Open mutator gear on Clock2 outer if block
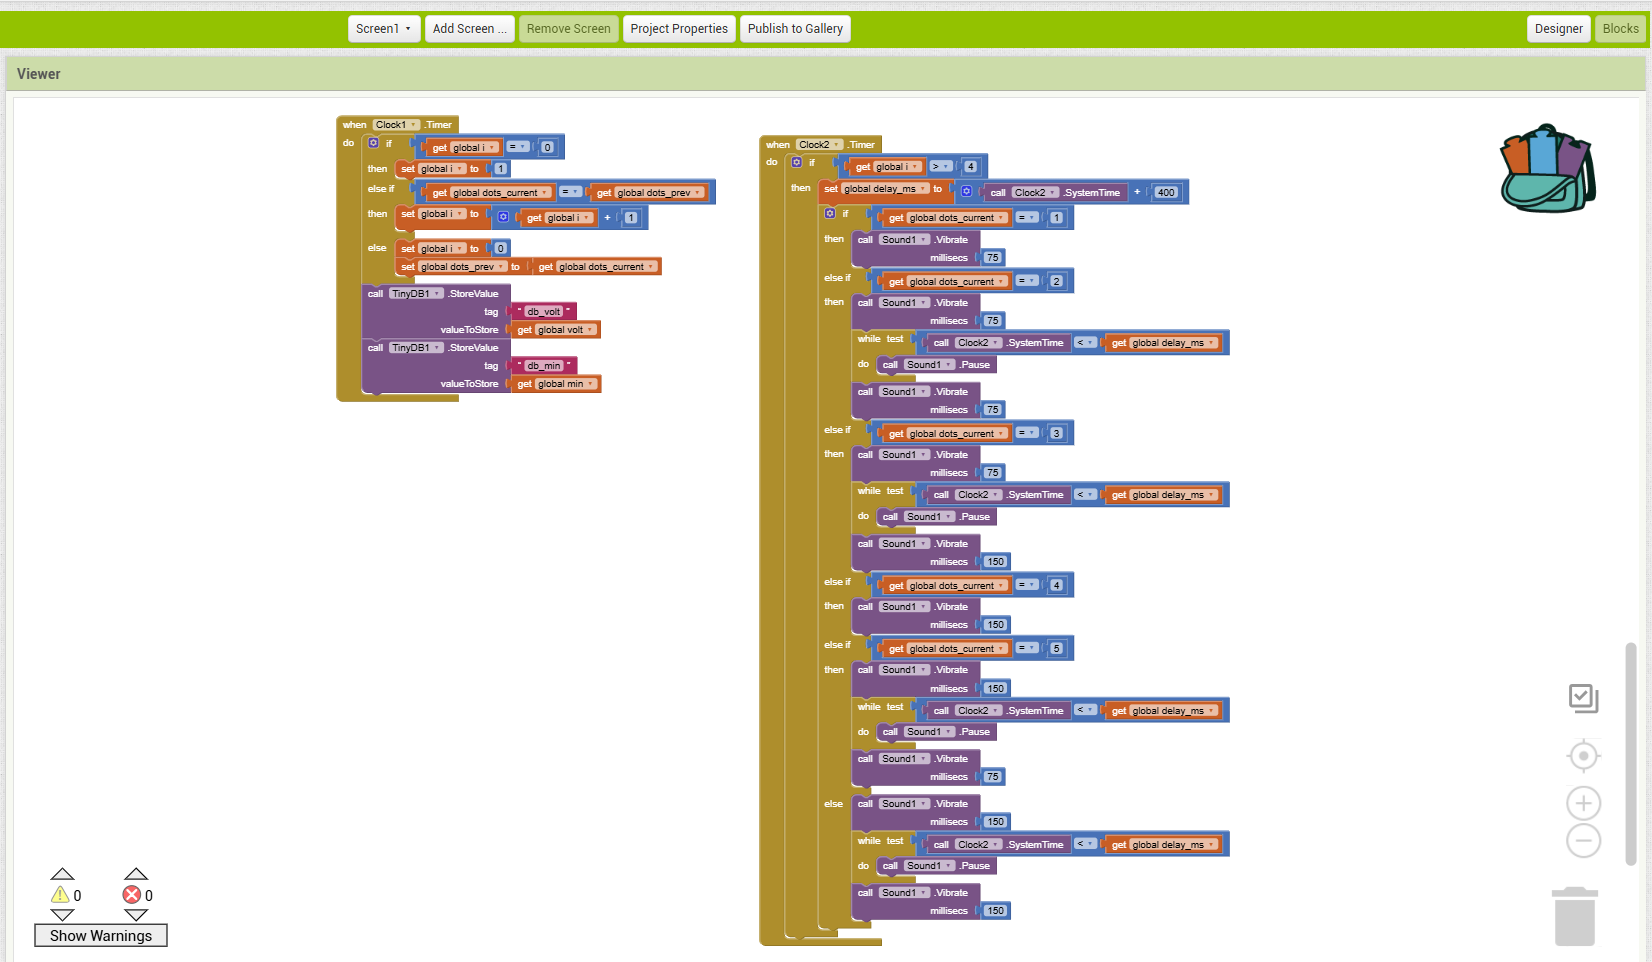 click(797, 162)
